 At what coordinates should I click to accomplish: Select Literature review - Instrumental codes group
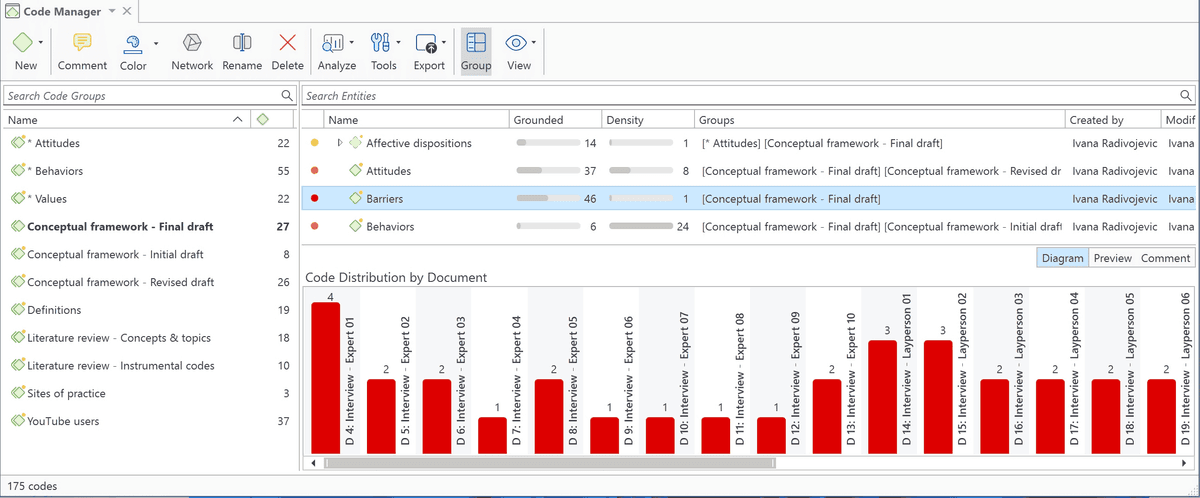click(x=150, y=366)
